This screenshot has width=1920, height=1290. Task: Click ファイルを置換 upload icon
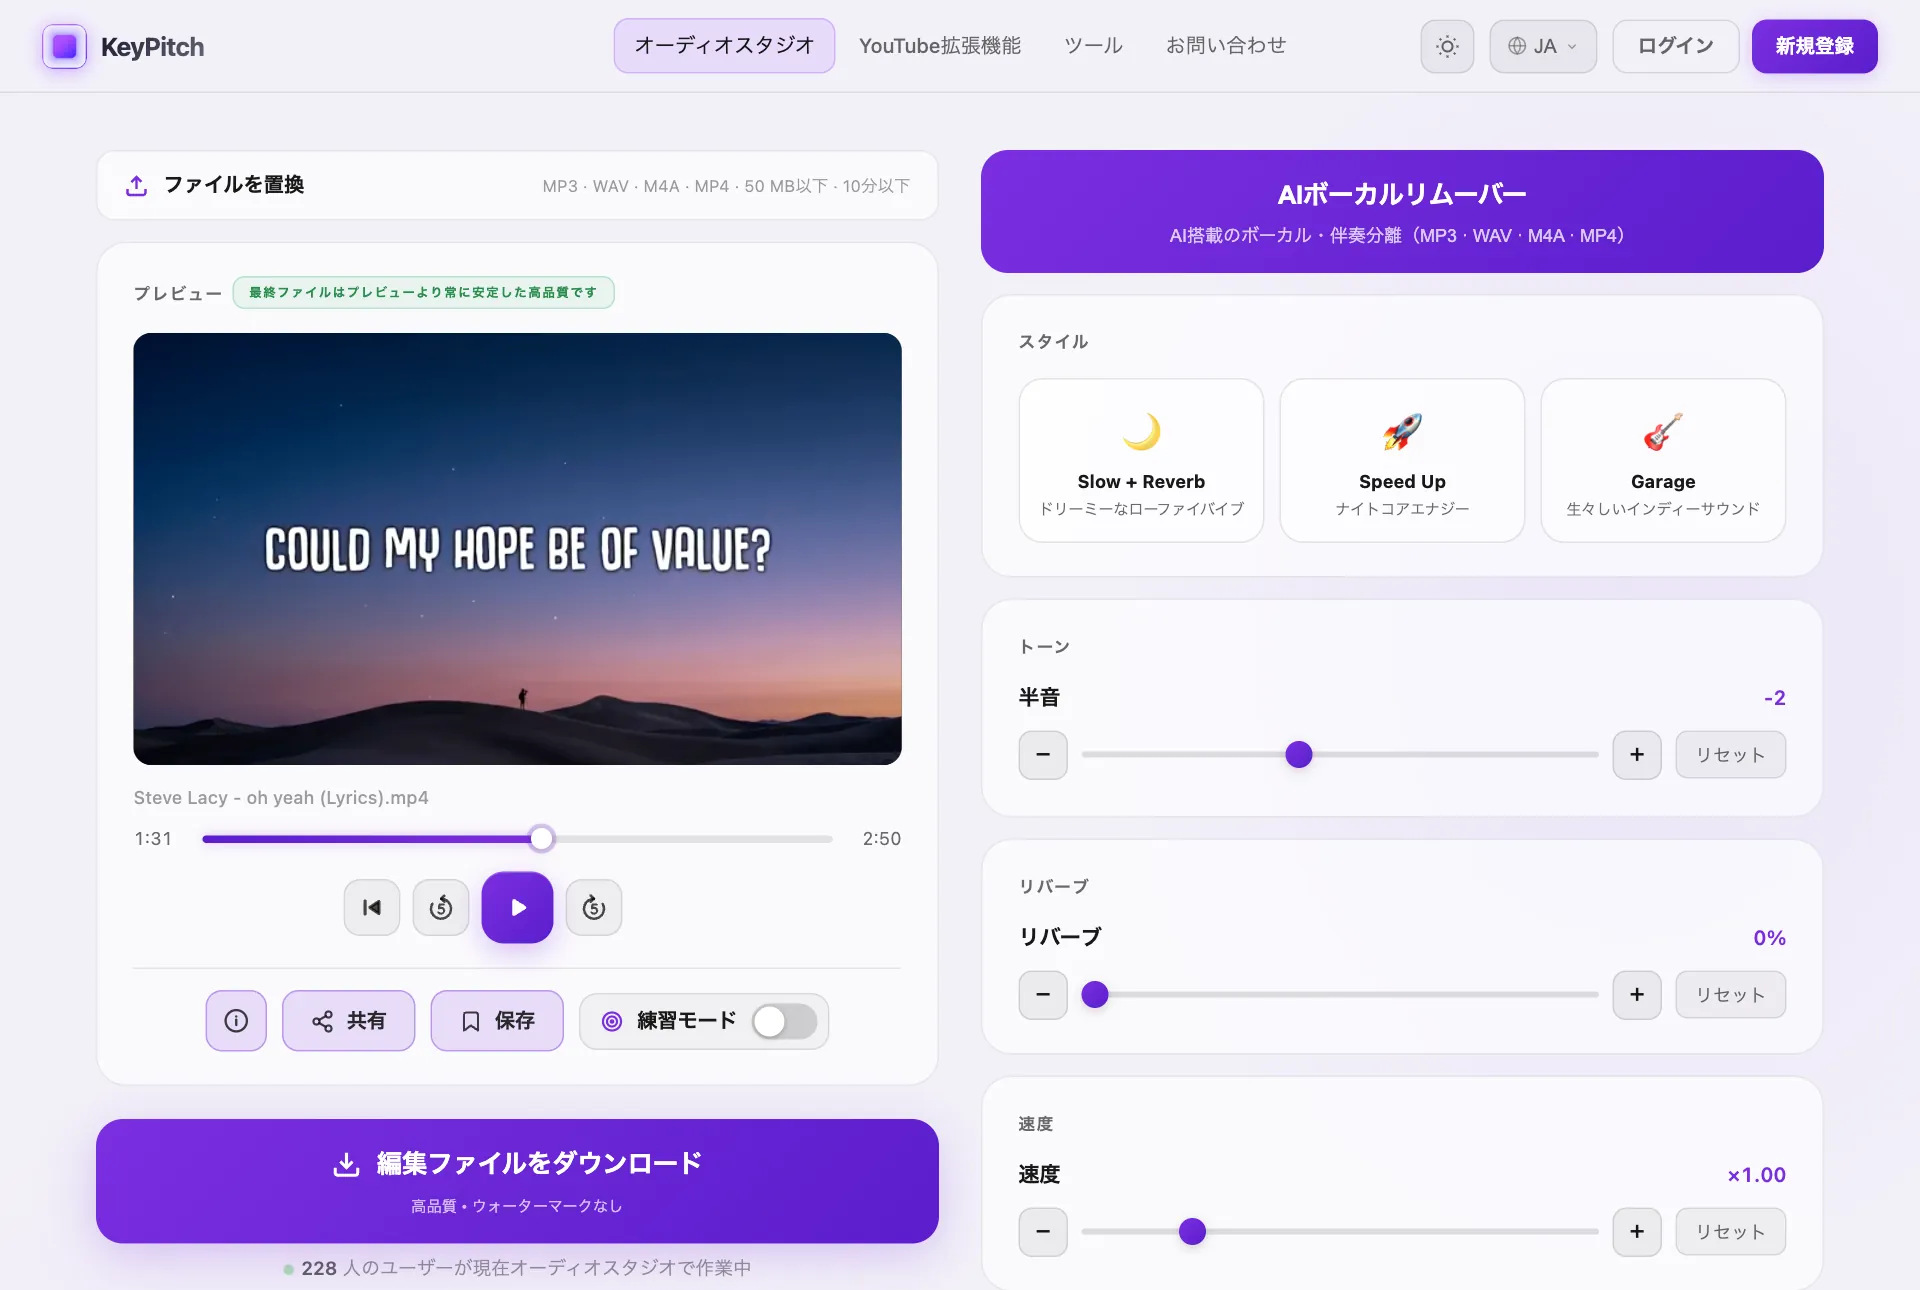click(137, 185)
